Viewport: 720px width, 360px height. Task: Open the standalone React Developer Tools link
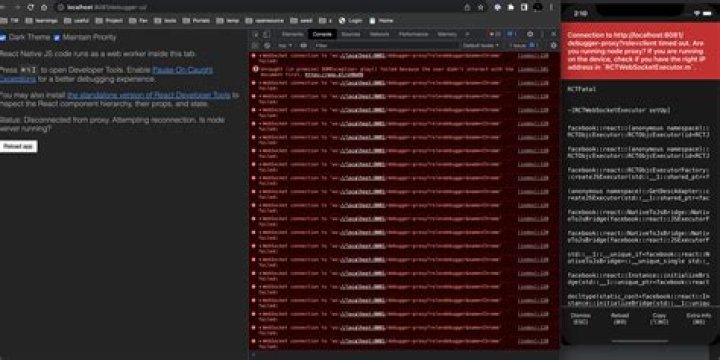tap(149, 96)
